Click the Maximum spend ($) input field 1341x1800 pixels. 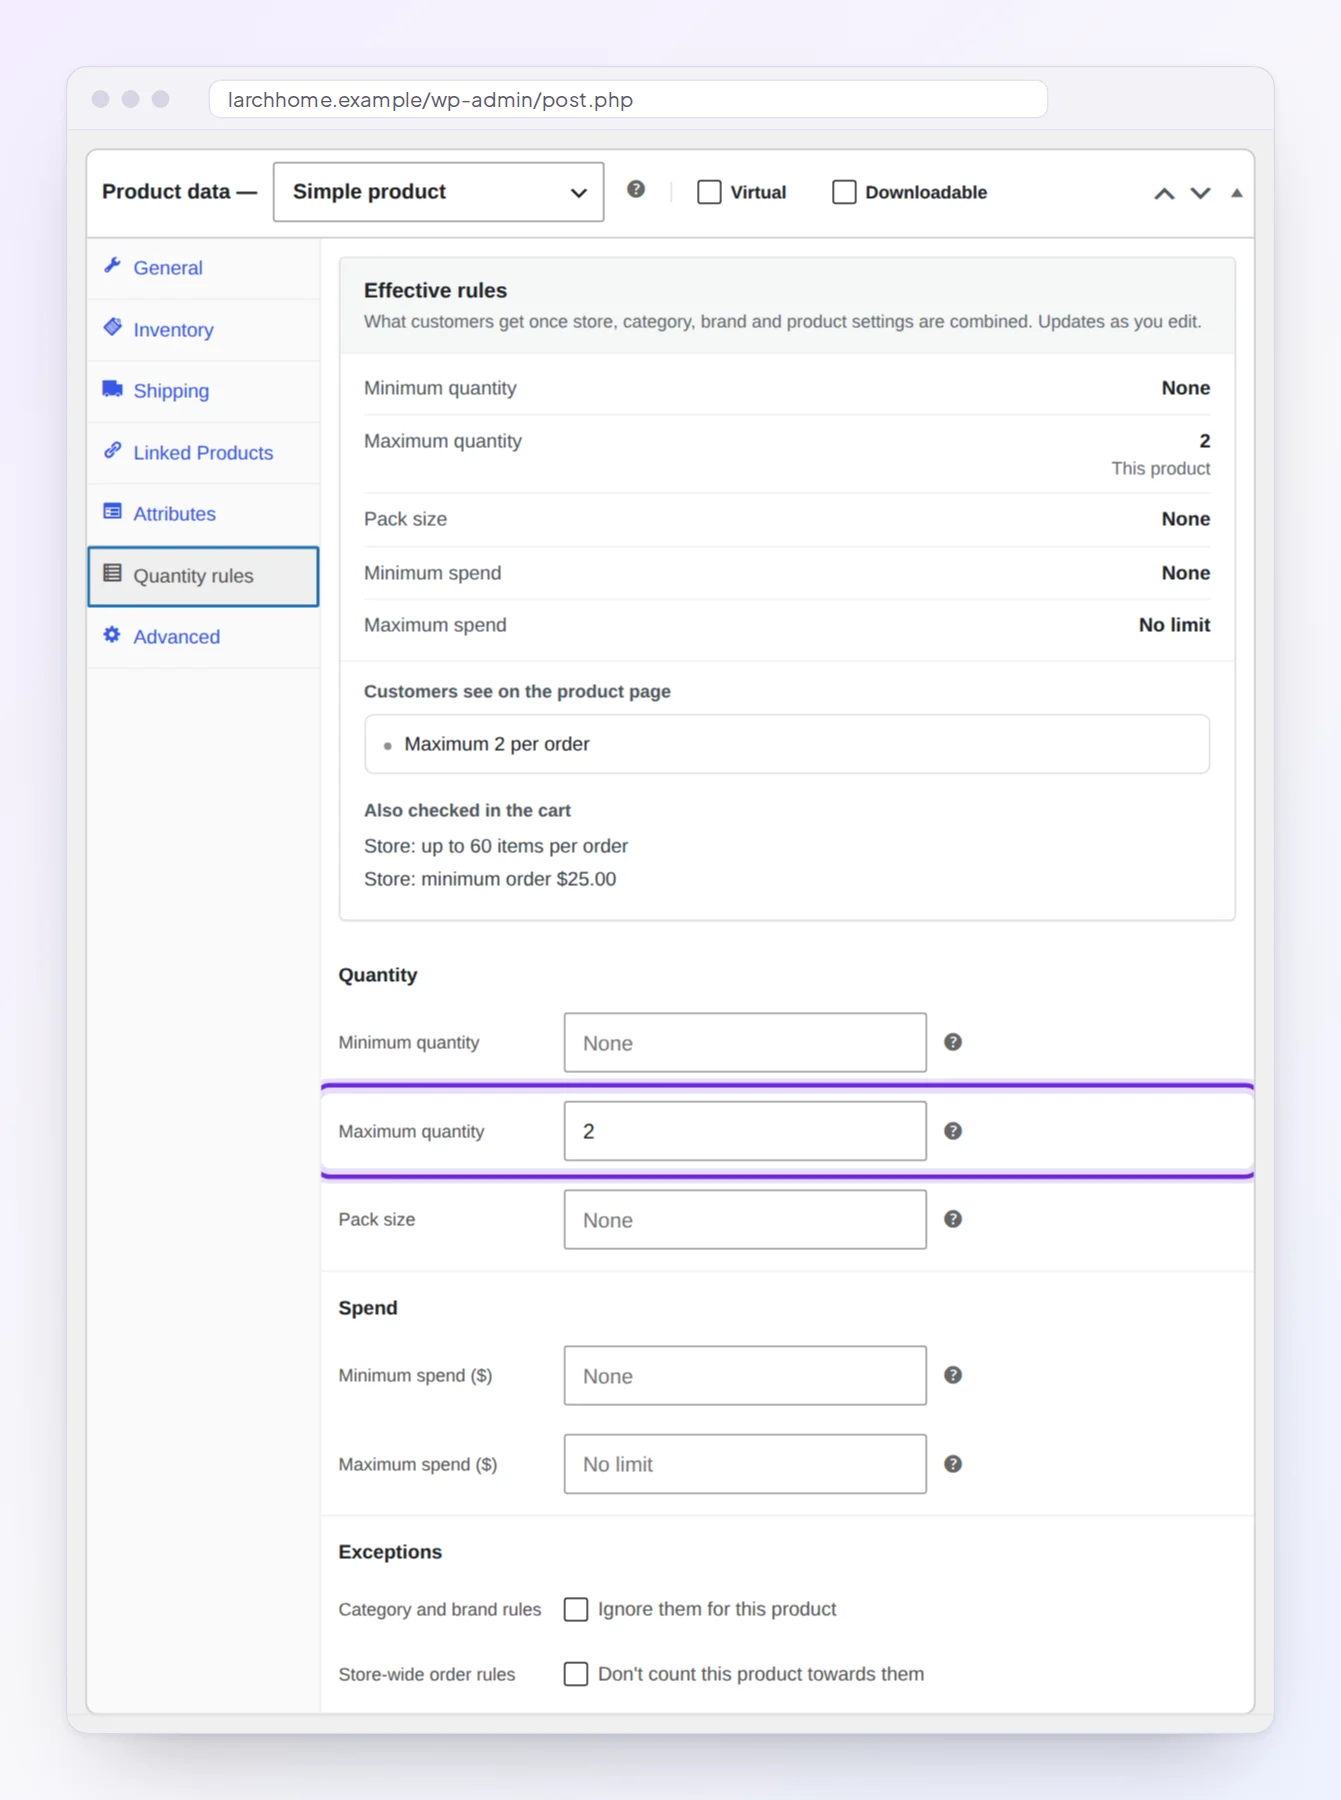[745, 1464]
